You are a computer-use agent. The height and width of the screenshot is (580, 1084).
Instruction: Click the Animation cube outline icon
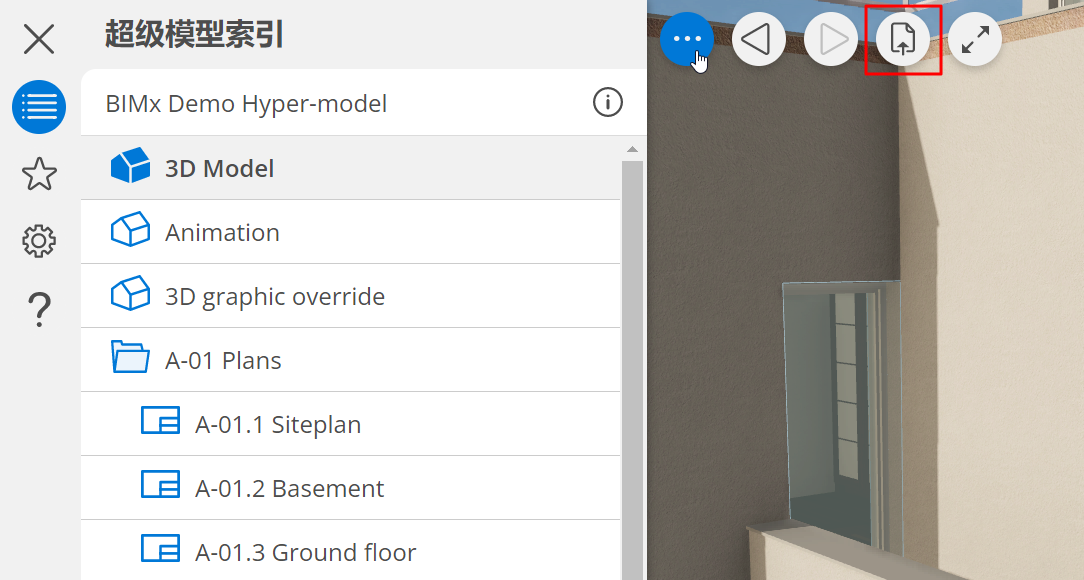[130, 229]
